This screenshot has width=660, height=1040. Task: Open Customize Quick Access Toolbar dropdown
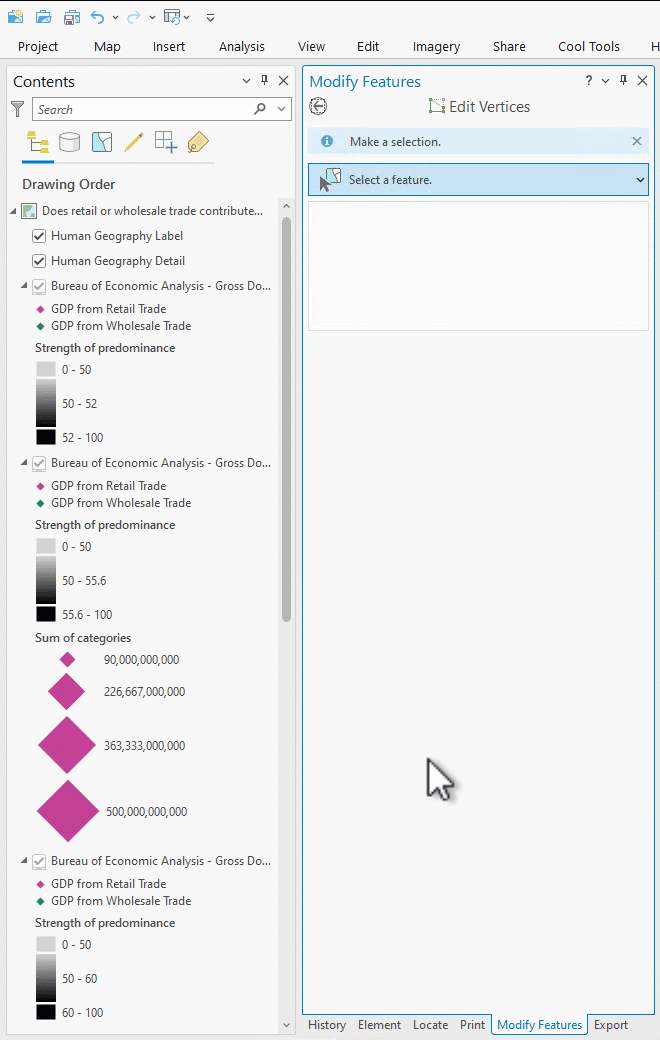(x=210, y=18)
